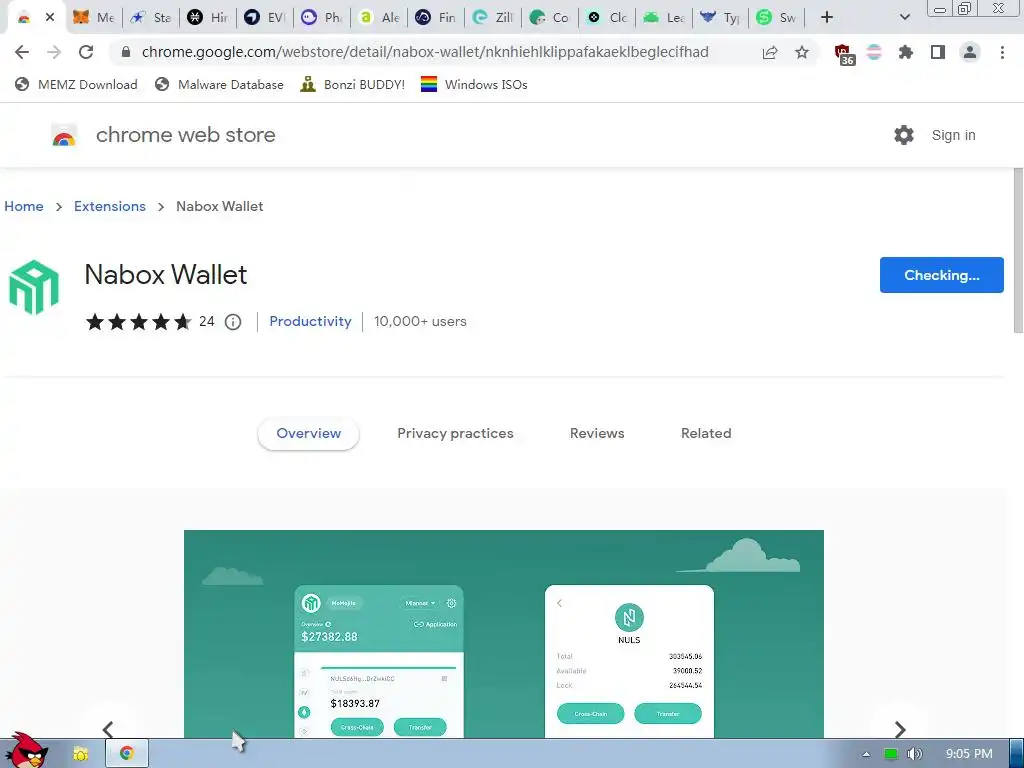This screenshot has width=1024, height=768.
Task: Switch to the 'Typ' tab
Action: 720,18
